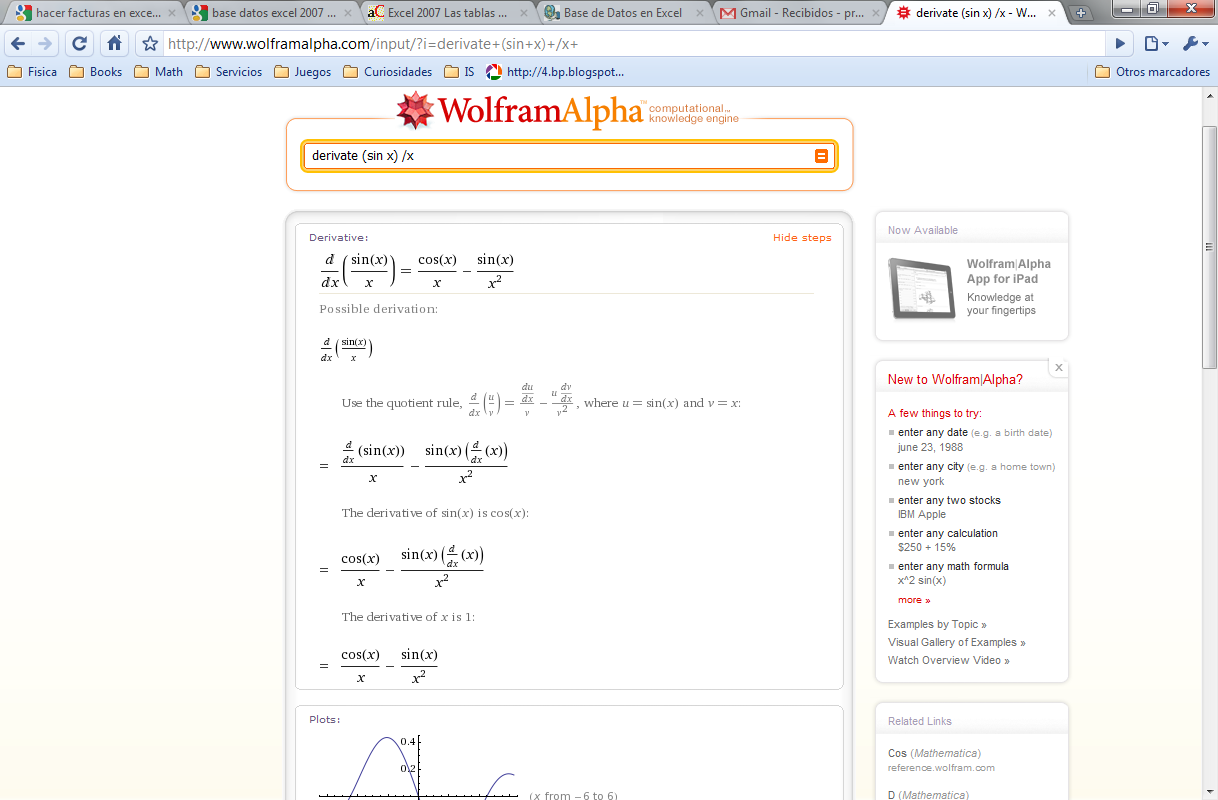Click inside the WolframAlpha query field
The height and width of the screenshot is (800, 1218).
[560, 156]
